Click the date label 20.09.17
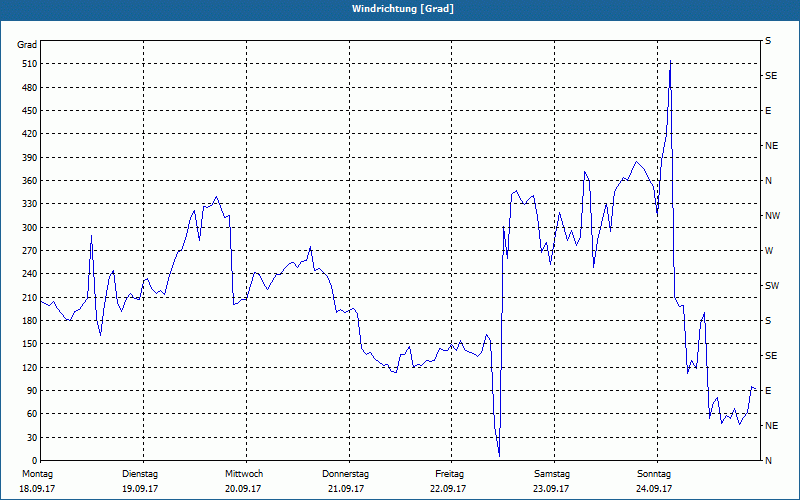 pyautogui.click(x=243, y=489)
